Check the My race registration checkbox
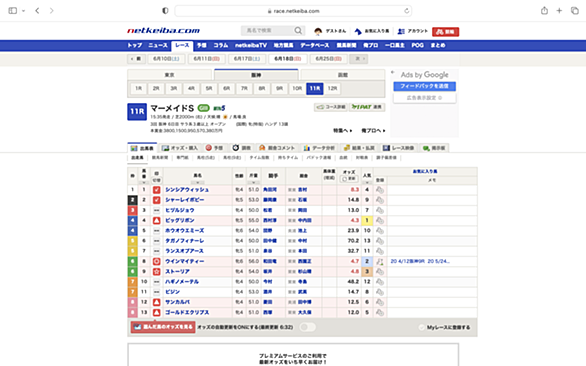The height and width of the screenshot is (366, 586). [422, 327]
